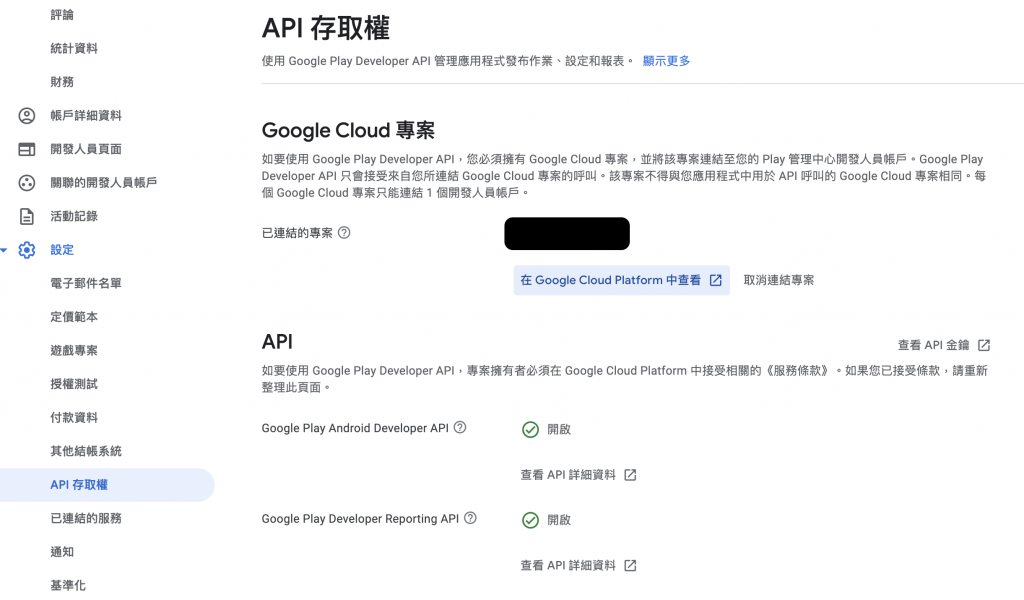This screenshot has height=600, width=1024.
Task: Open 已連結的服務 settings
Action: click(x=86, y=518)
